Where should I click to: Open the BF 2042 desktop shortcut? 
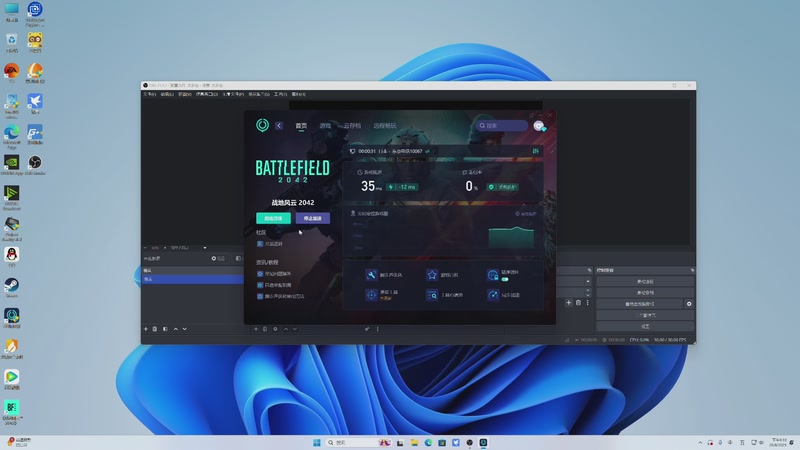(x=12, y=412)
